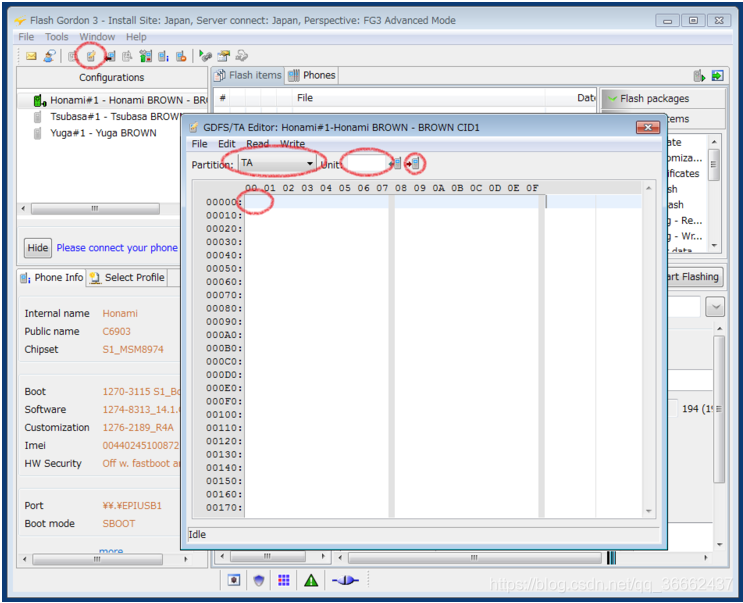Click the user chat icon in toolbar
Viewport: 743px width, 603px height.
tap(49, 56)
